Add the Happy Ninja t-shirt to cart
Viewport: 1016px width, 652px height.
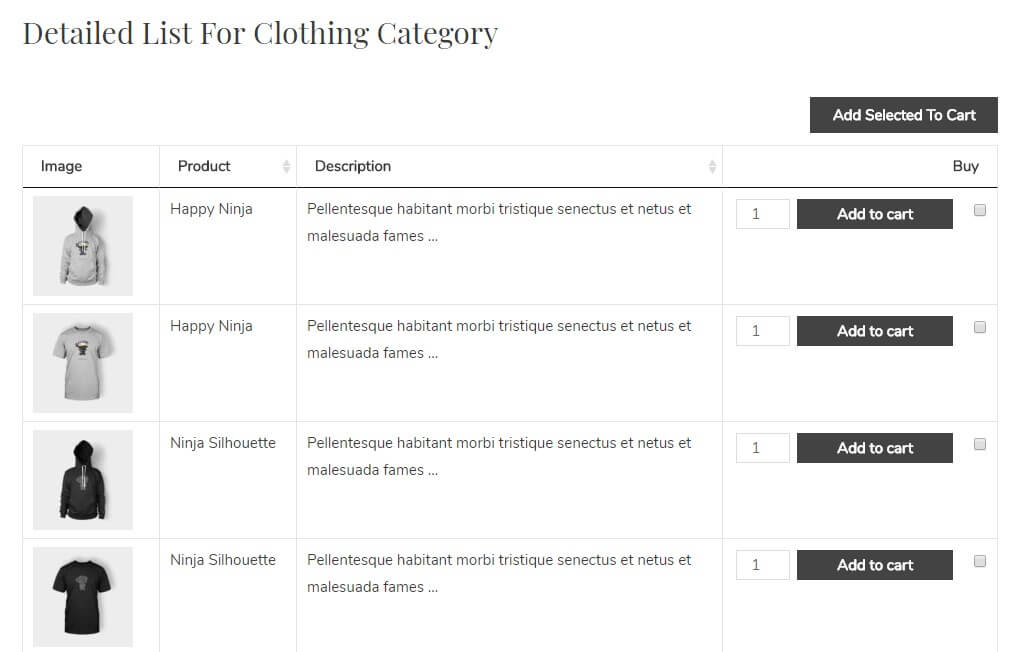click(874, 331)
